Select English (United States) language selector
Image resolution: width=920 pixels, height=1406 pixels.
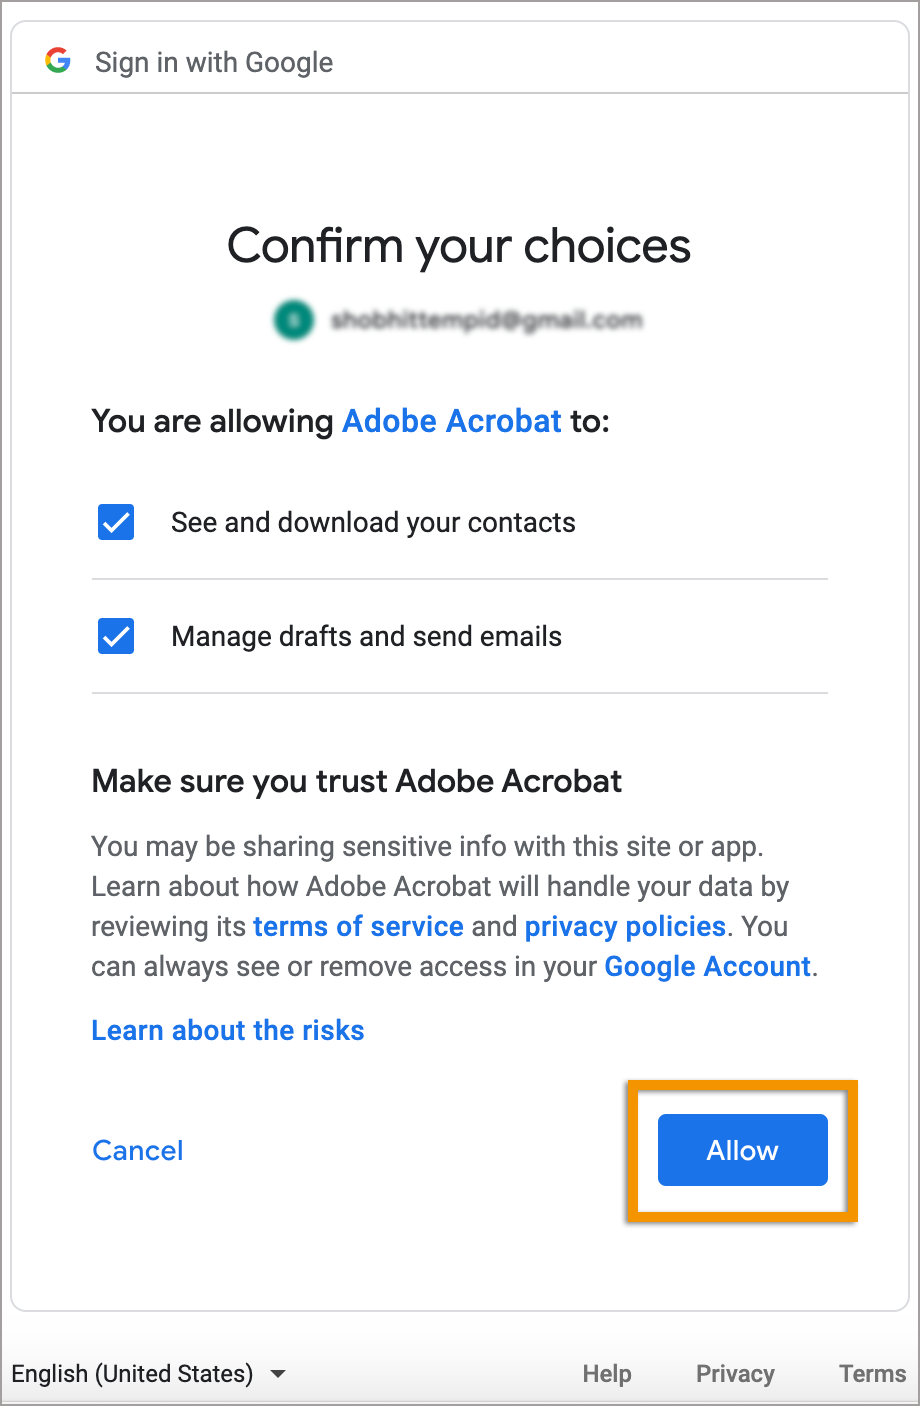coord(132,1374)
